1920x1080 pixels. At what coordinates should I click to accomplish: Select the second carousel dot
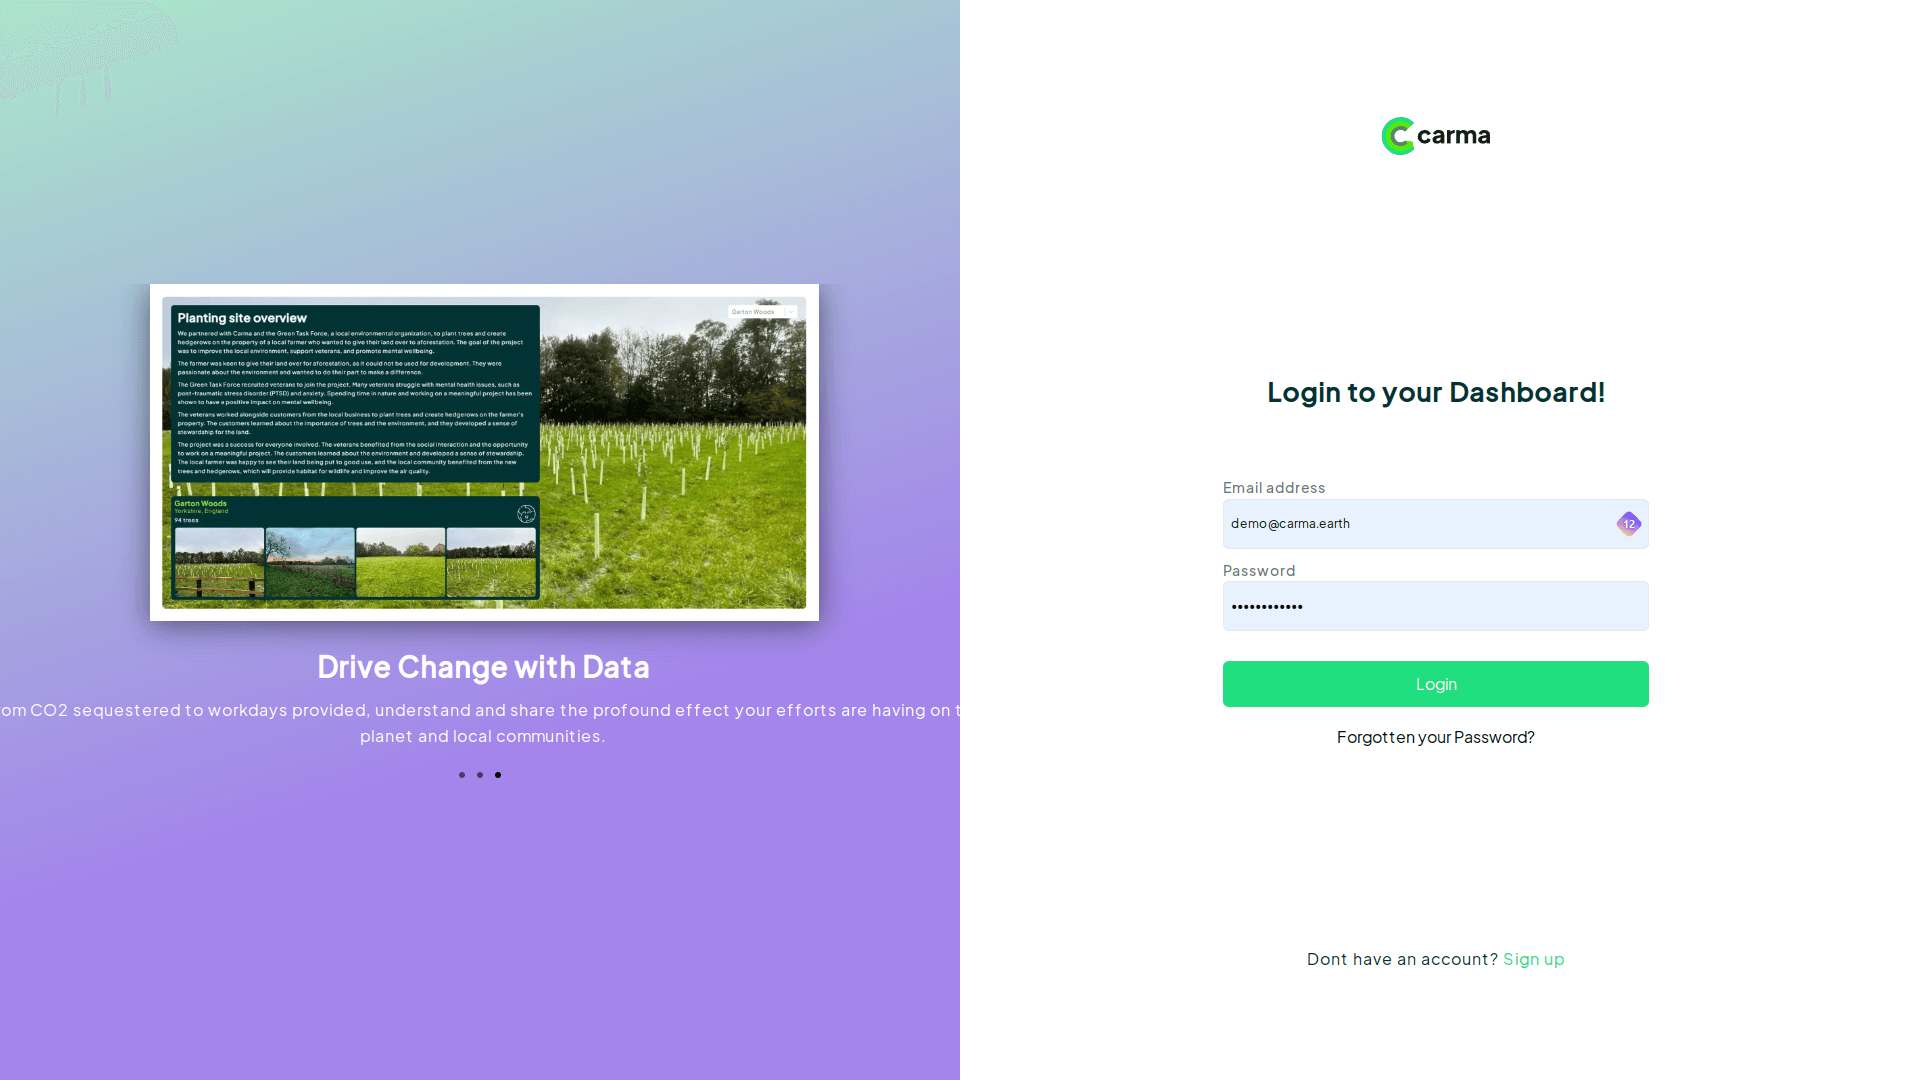pyautogui.click(x=480, y=775)
